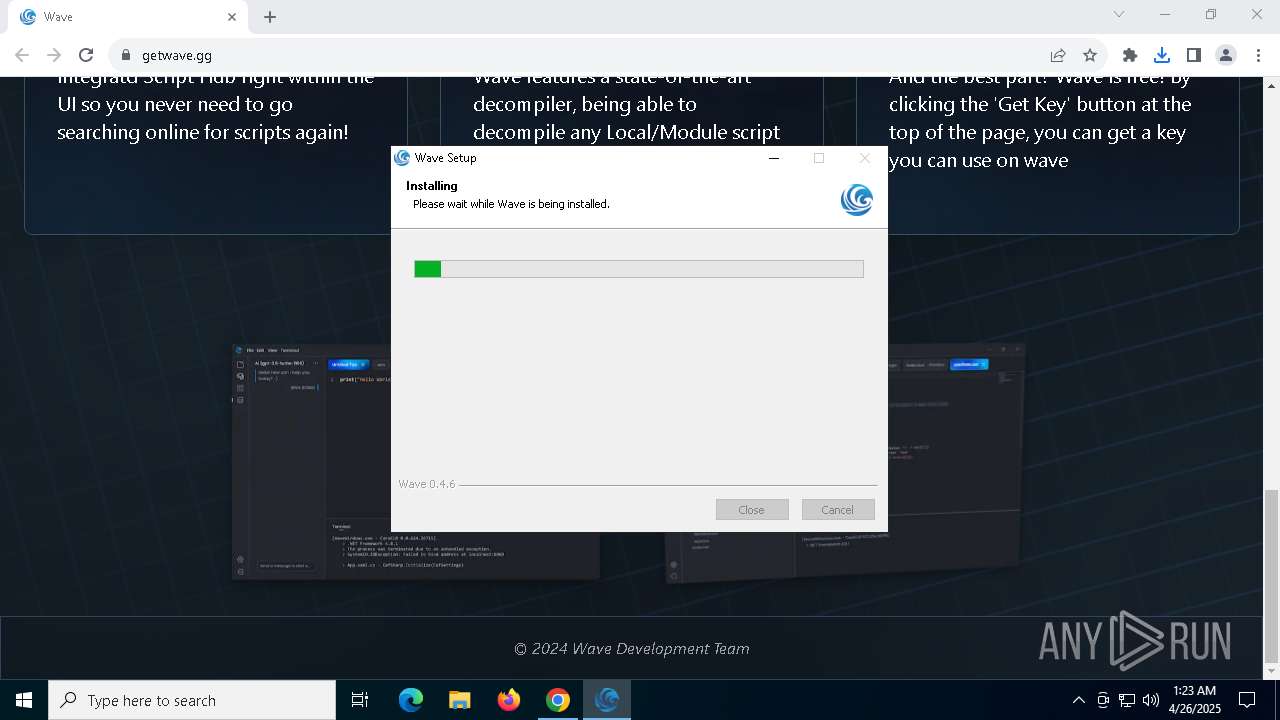
Task: Click the "Wave 0.4.6" version label
Action: click(427, 484)
